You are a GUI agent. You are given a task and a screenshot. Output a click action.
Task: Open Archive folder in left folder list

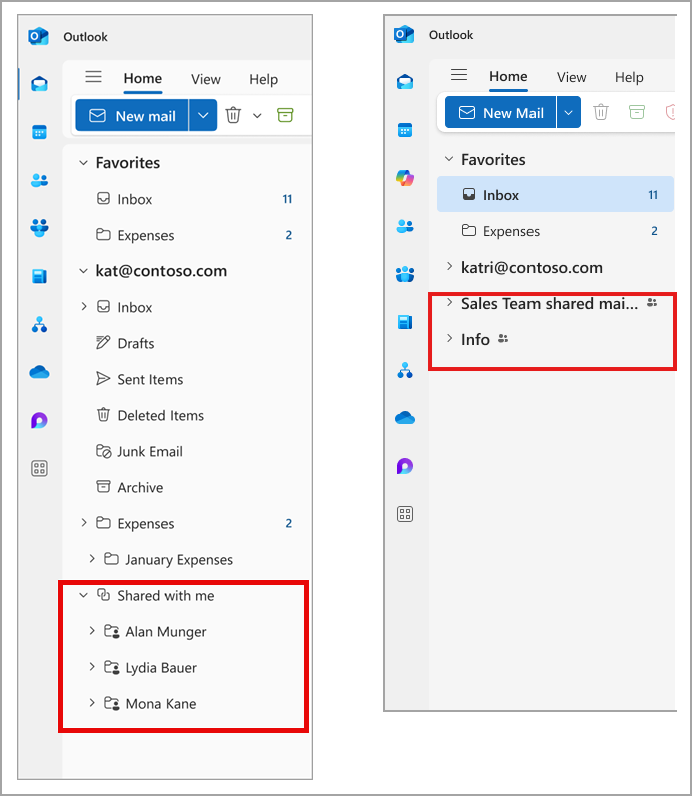(x=186, y=487)
